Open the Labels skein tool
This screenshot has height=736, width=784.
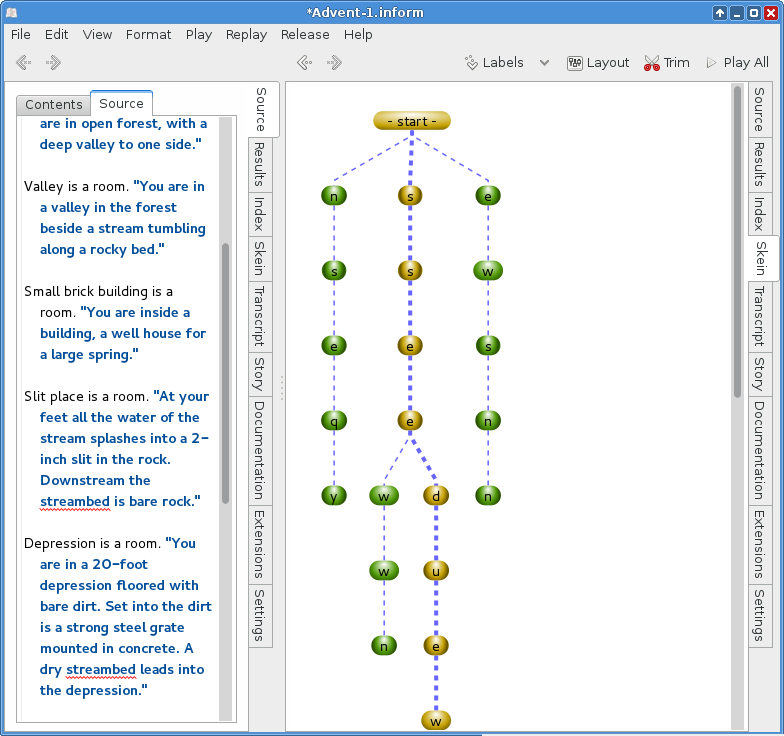tap(494, 62)
